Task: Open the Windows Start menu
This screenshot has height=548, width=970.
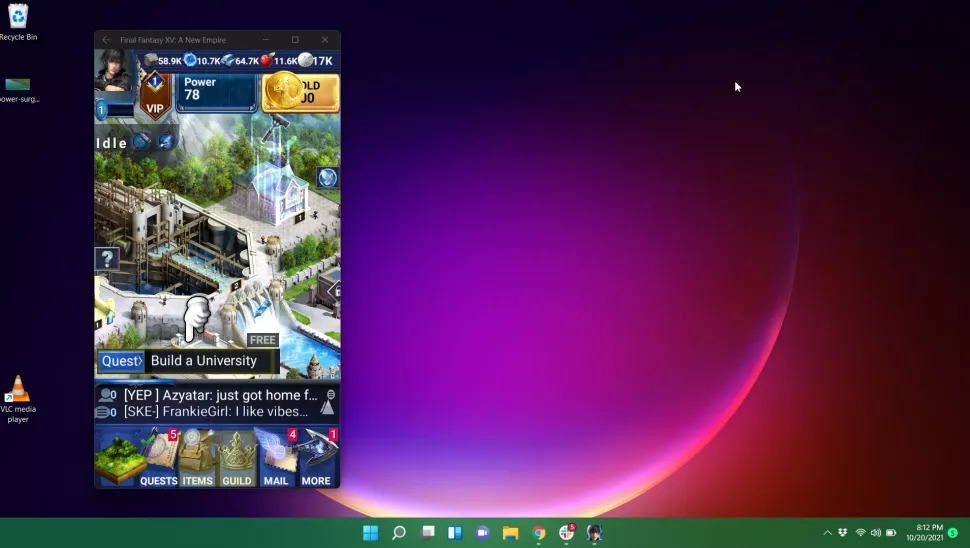Action: [x=370, y=533]
